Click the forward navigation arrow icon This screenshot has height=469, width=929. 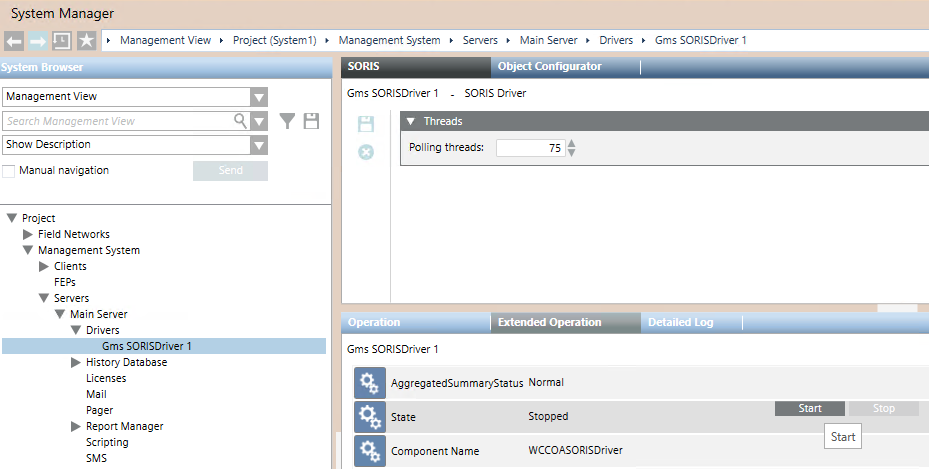pyautogui.click(x=38, y=41)
